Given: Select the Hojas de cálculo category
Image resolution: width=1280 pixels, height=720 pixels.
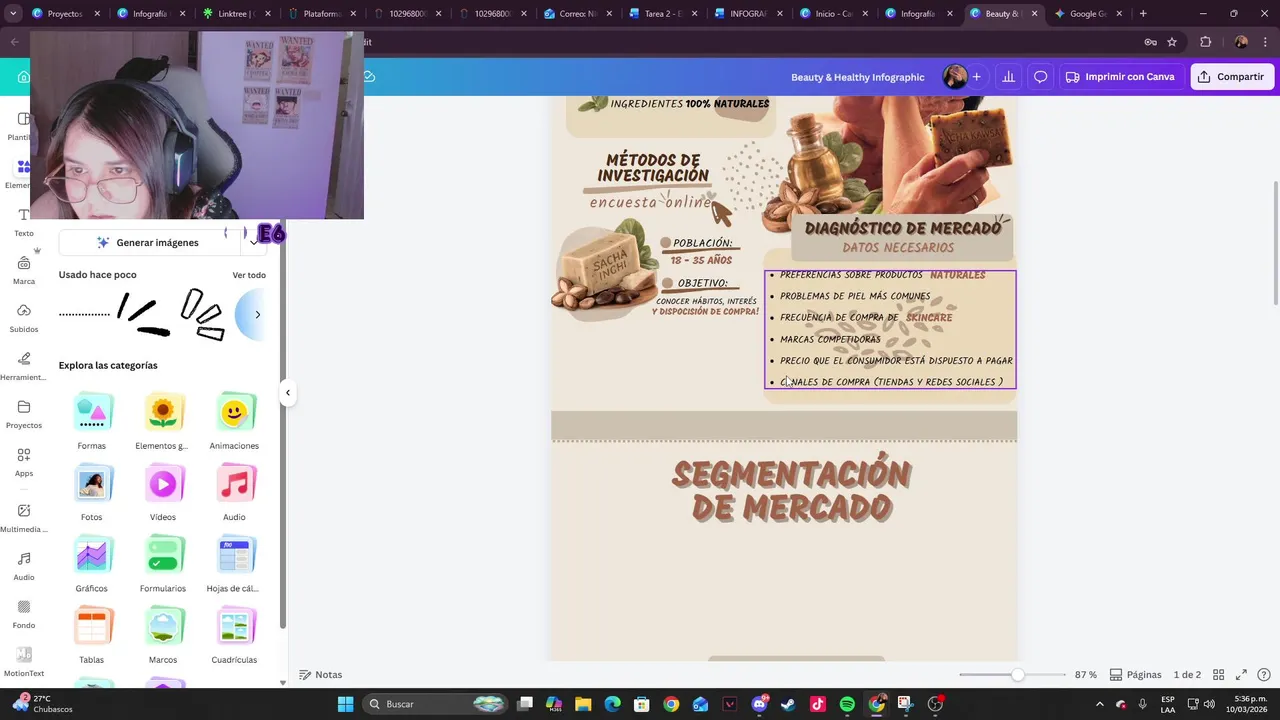Looking at the screenshot, I should (234, 564).
